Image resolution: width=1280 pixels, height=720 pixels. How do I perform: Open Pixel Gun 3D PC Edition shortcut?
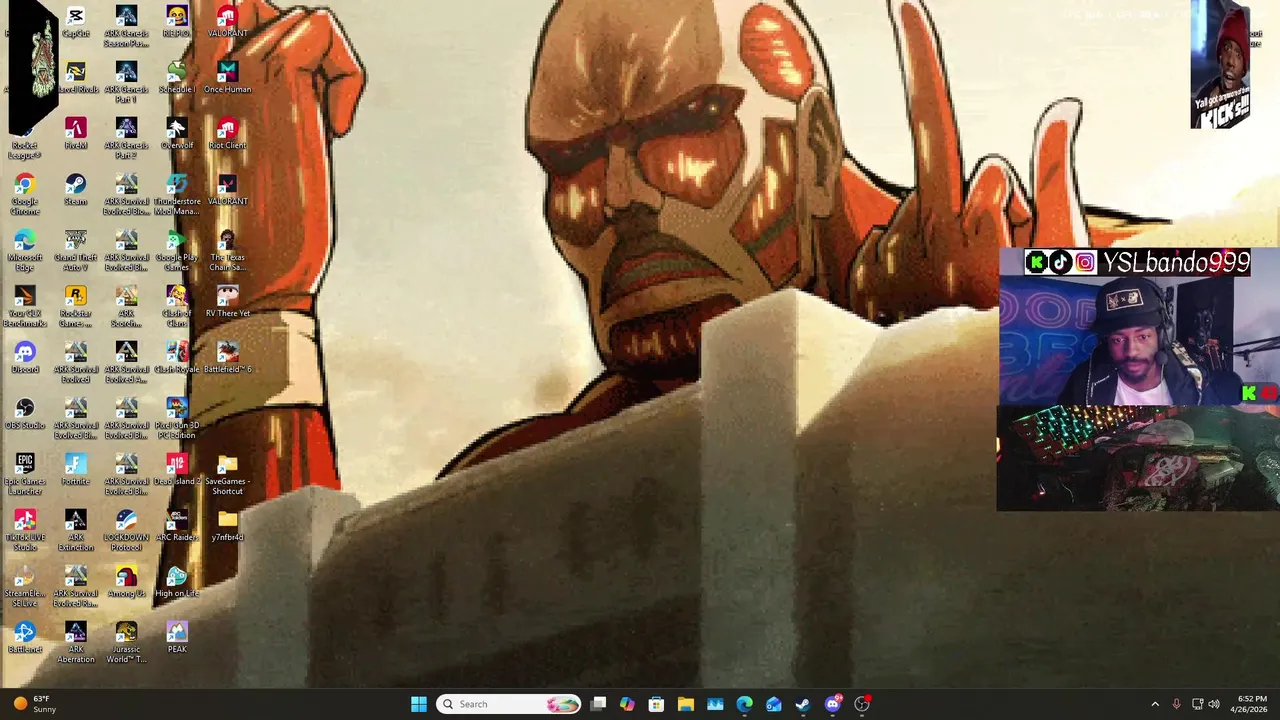pyautogui.click(x=177, y=418)
